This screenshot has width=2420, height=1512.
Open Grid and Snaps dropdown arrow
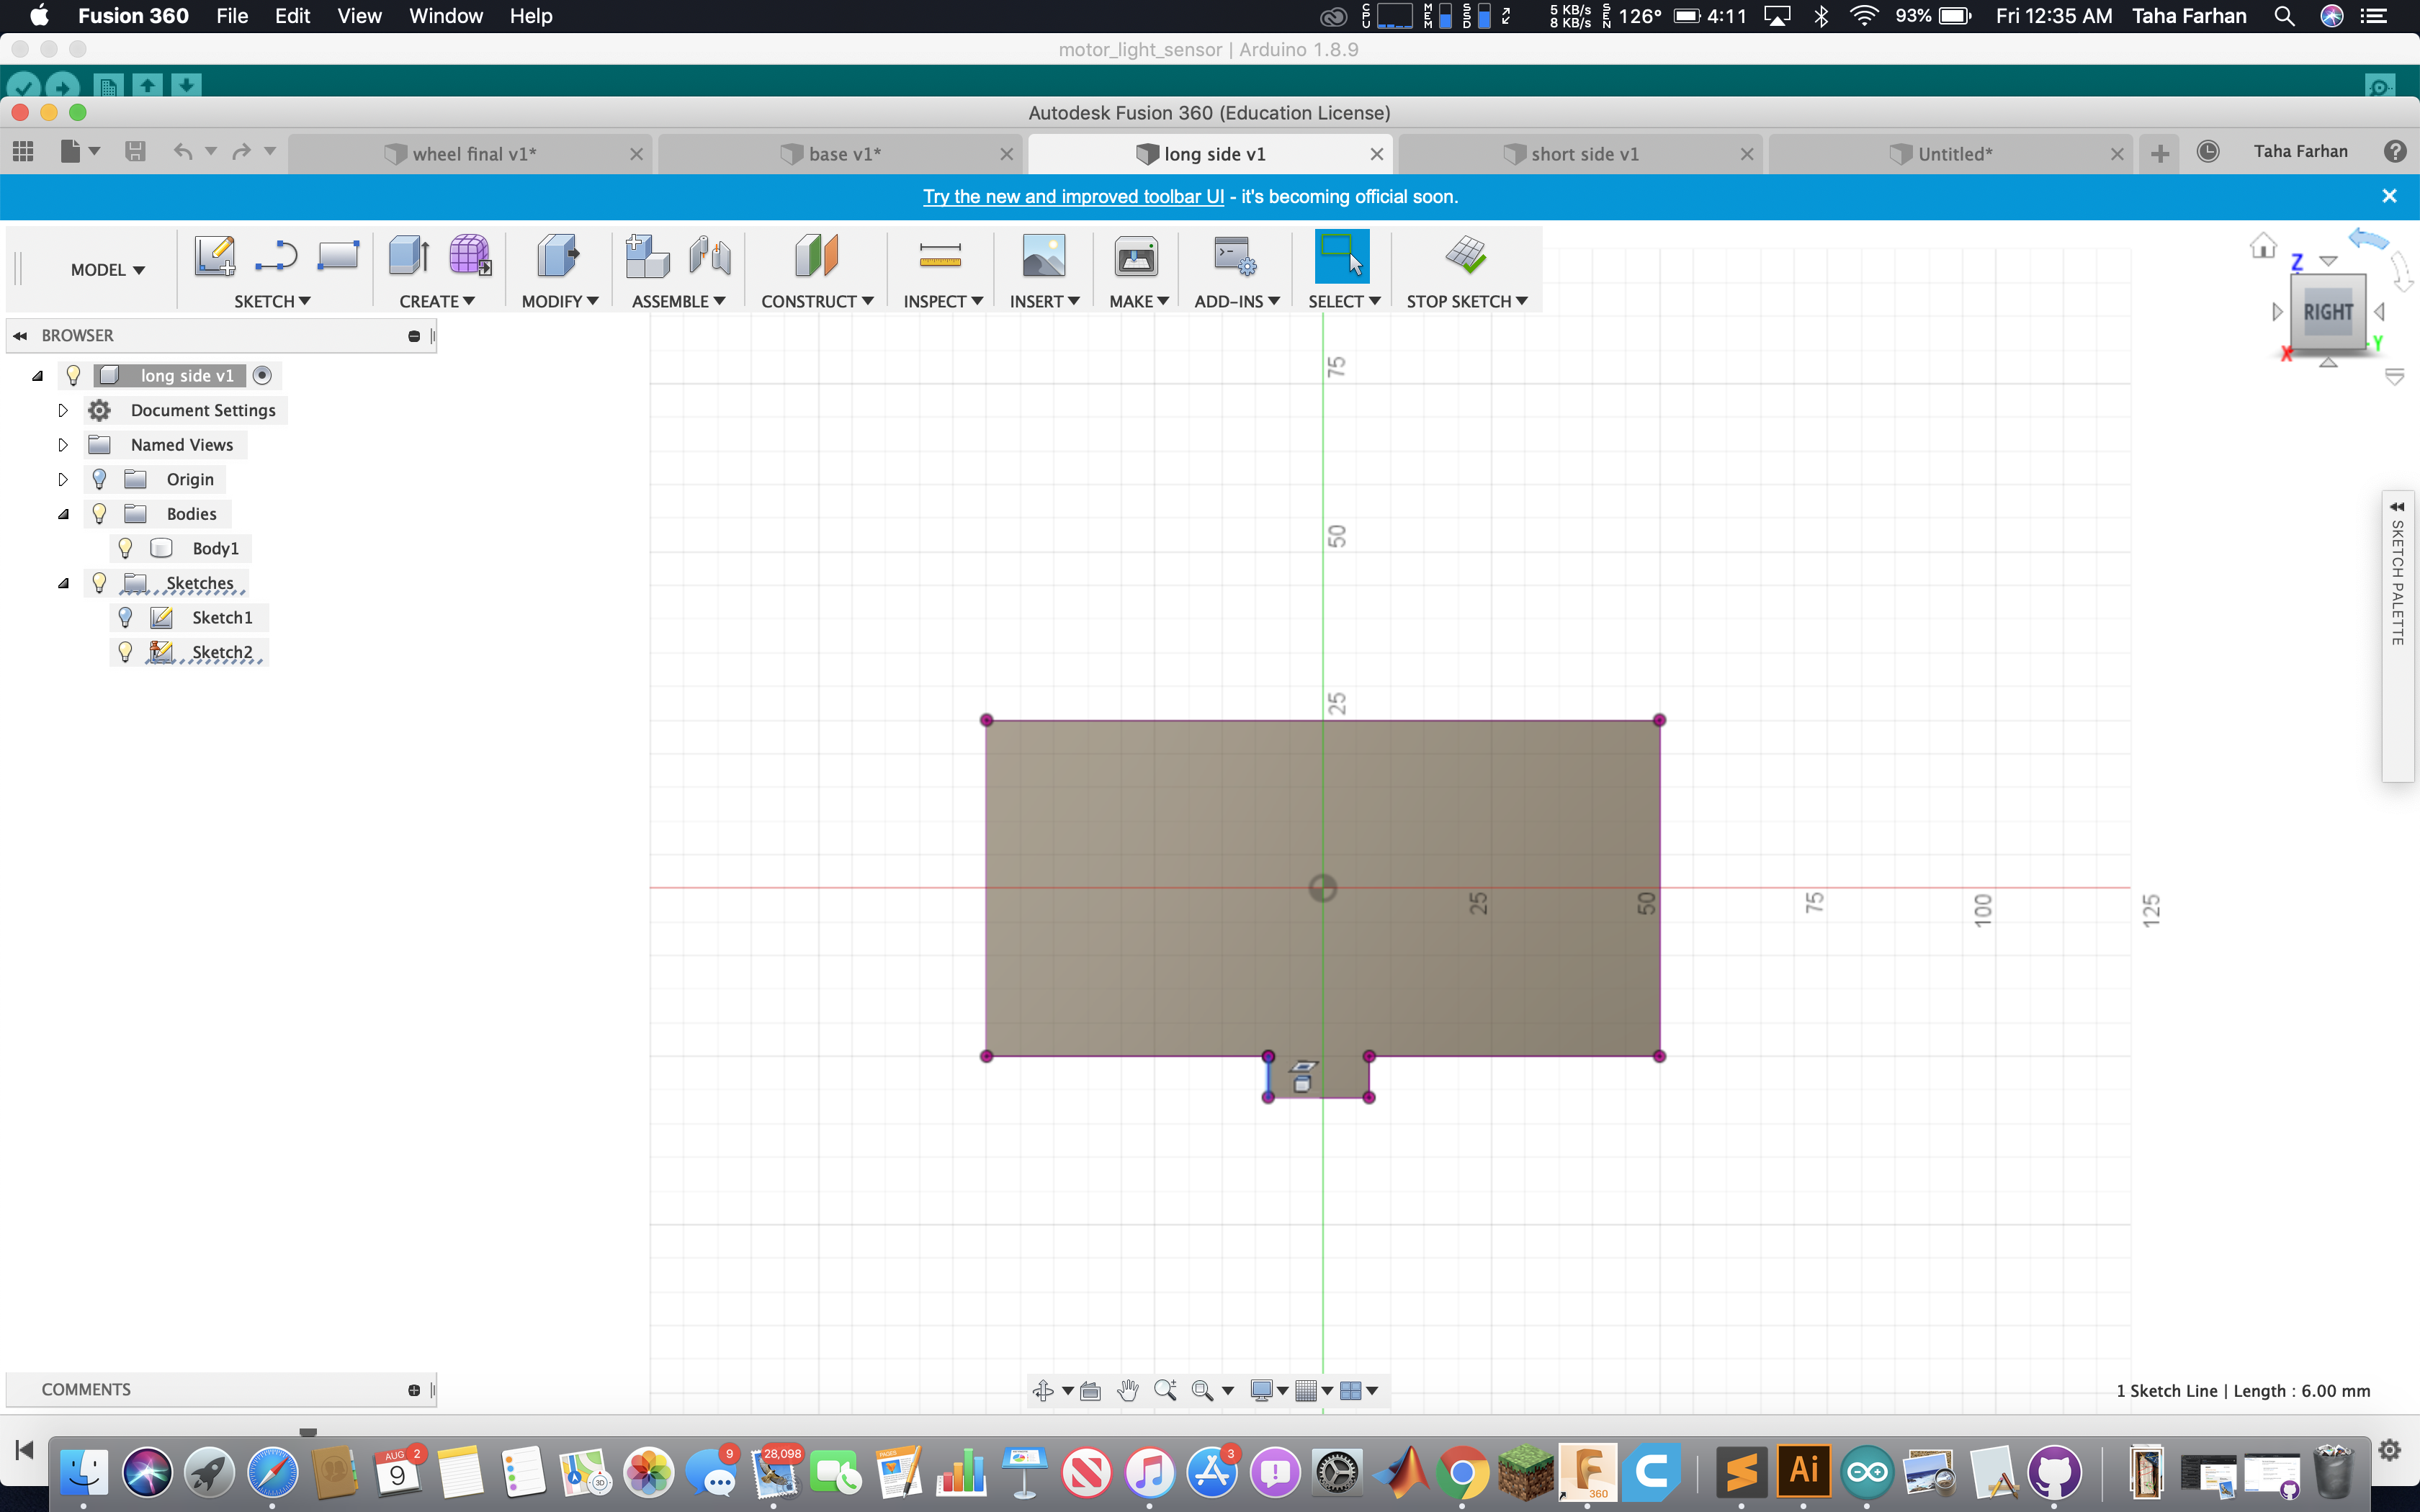(x=1327, y=1390)
